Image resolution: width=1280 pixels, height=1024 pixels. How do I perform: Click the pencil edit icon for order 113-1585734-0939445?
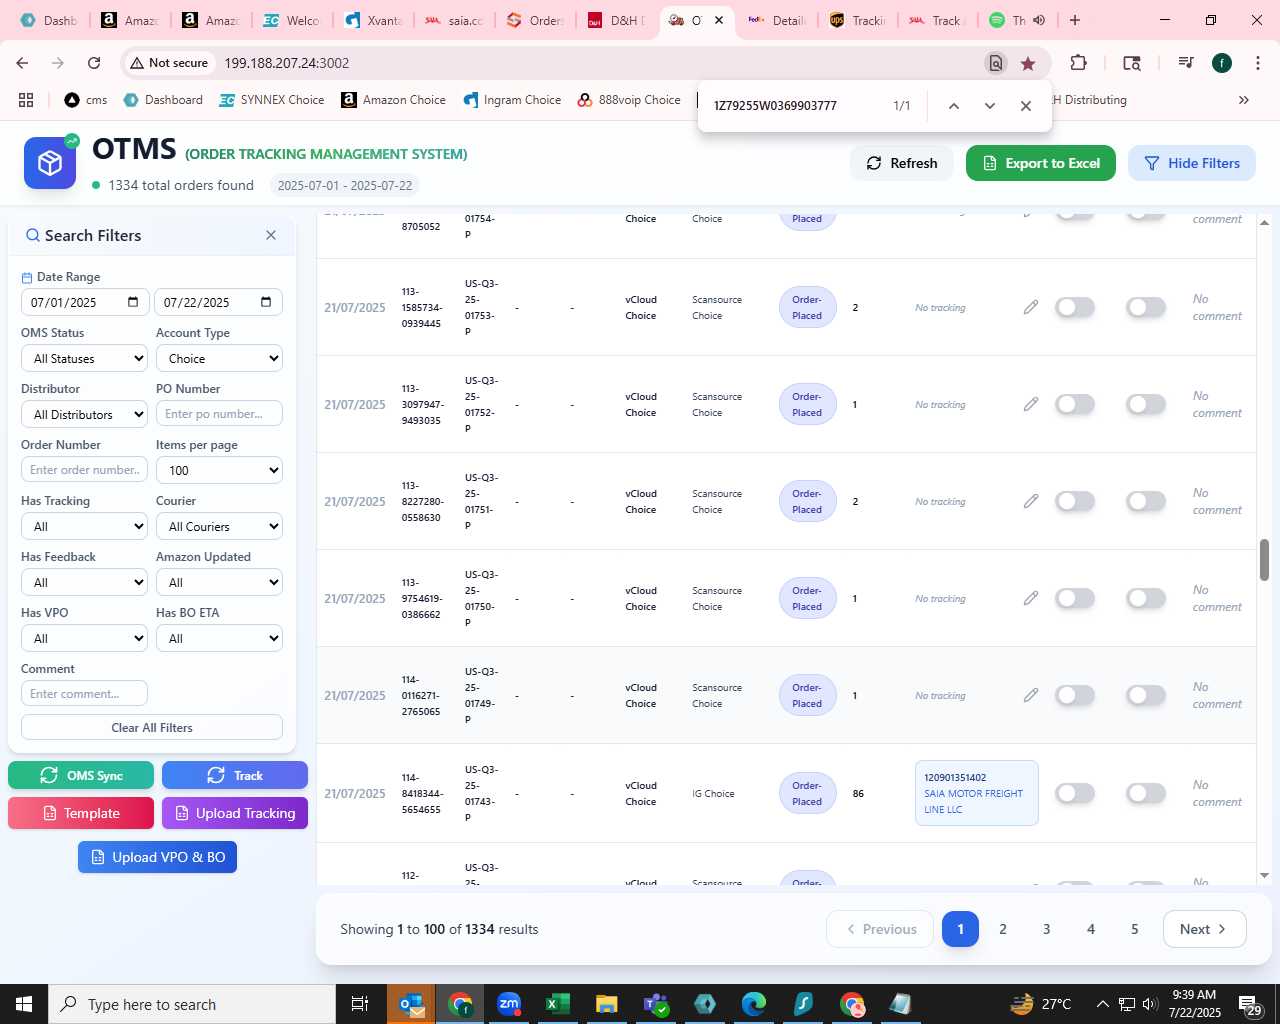pos(1031,307)
